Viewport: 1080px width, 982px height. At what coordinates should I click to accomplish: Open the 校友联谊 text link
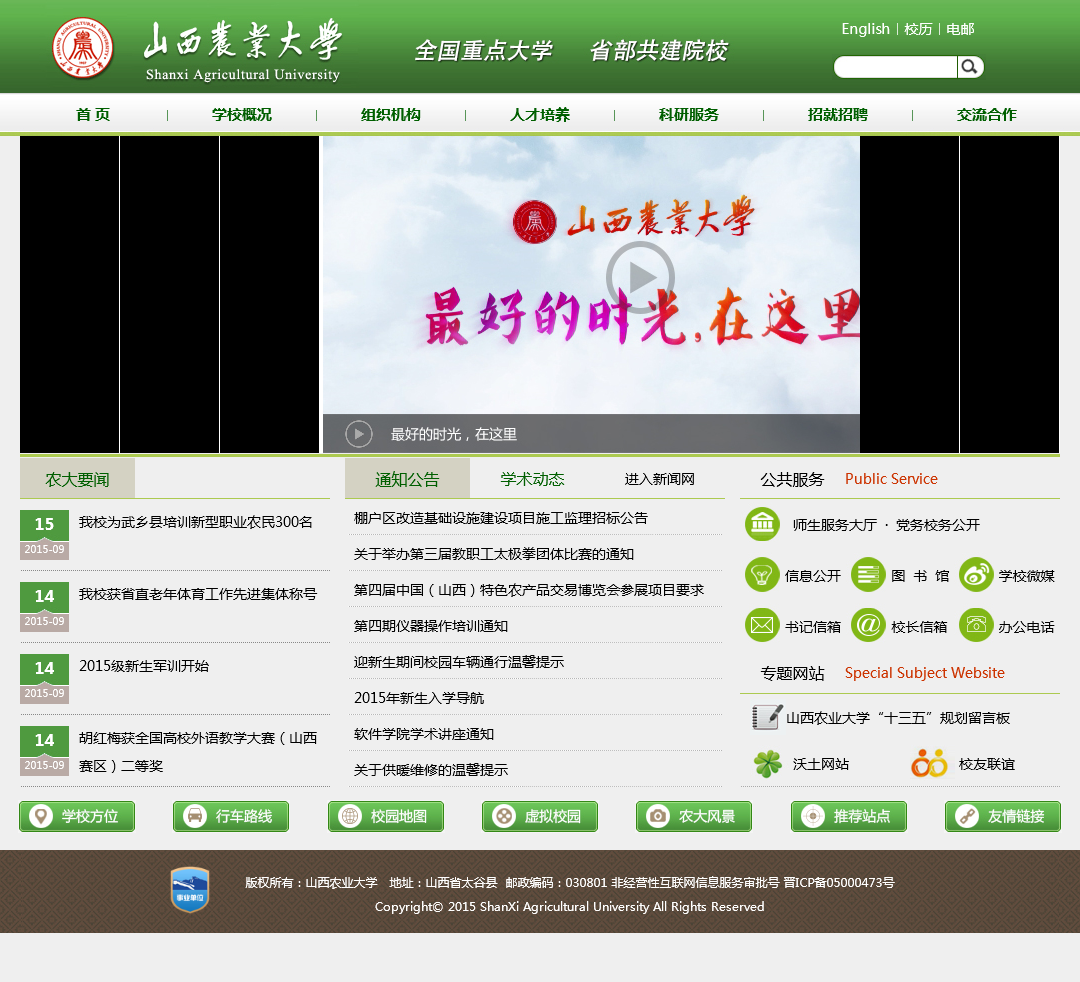[x=987, y=764]
